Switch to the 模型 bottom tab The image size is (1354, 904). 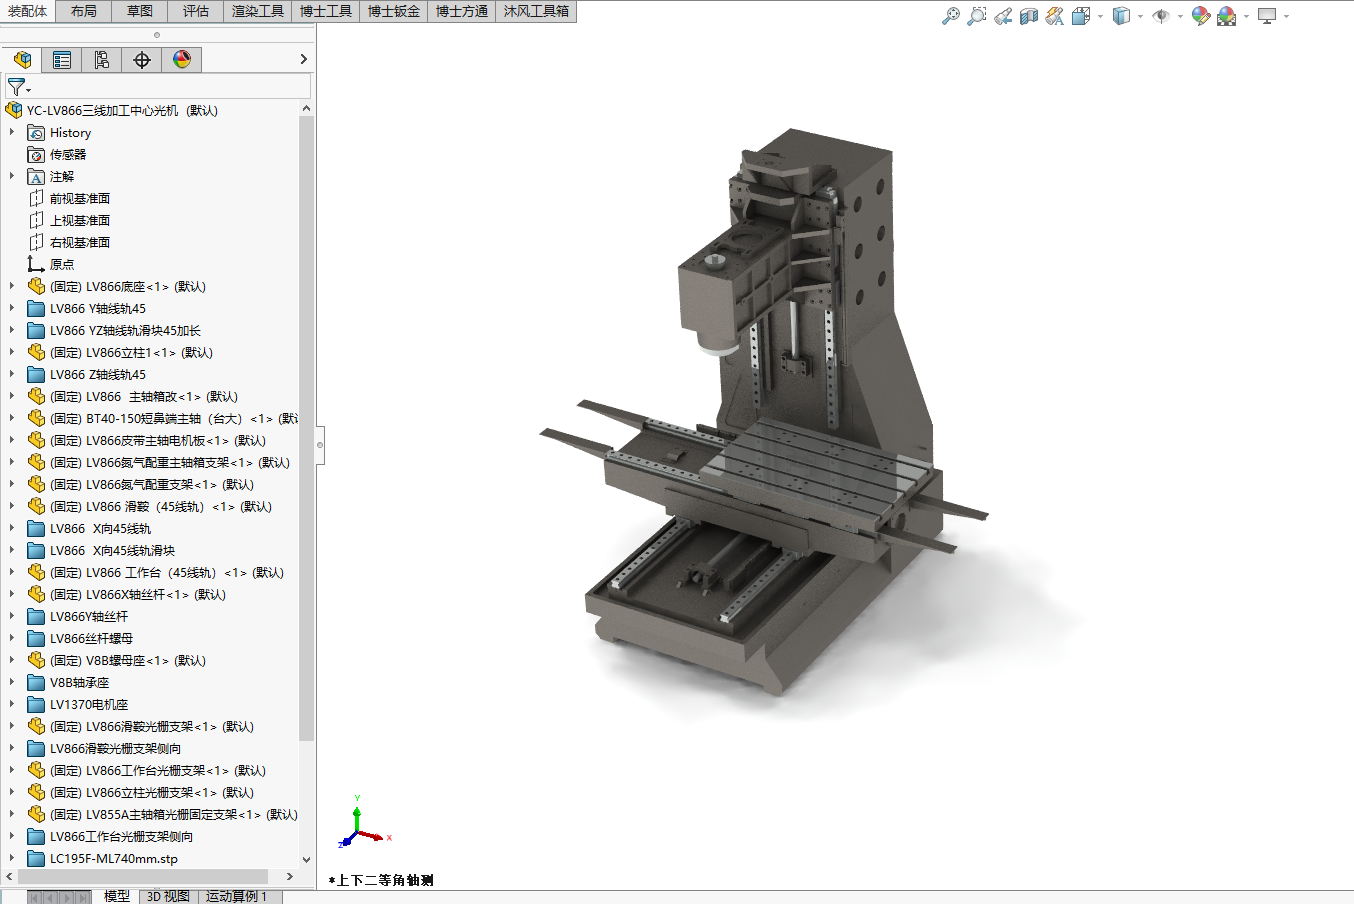[117, 897]
